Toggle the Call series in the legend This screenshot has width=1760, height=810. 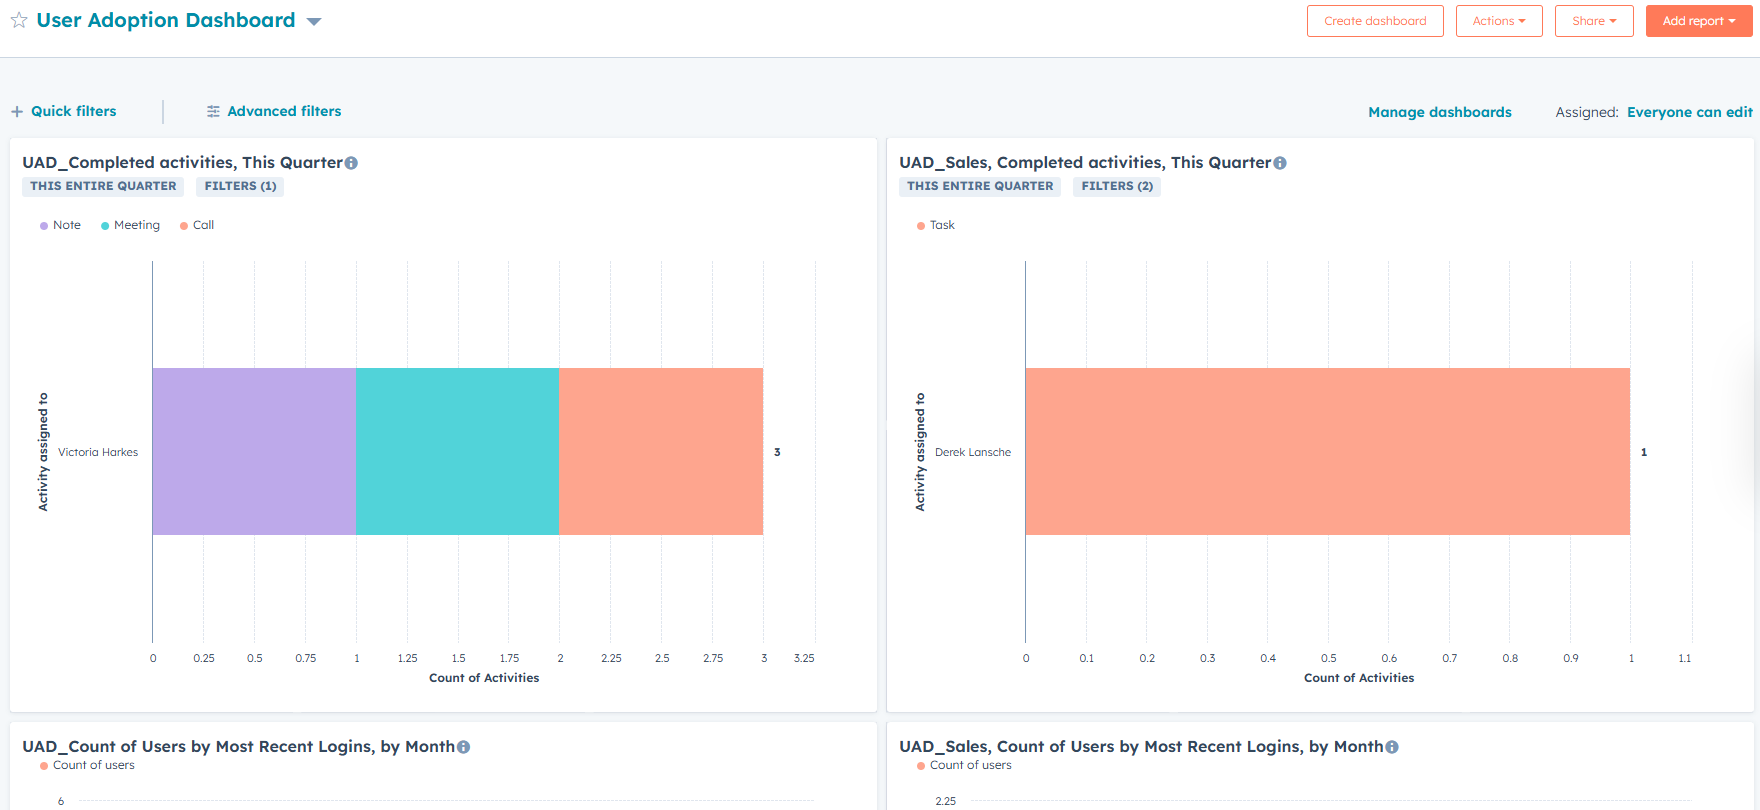(197, 225)
